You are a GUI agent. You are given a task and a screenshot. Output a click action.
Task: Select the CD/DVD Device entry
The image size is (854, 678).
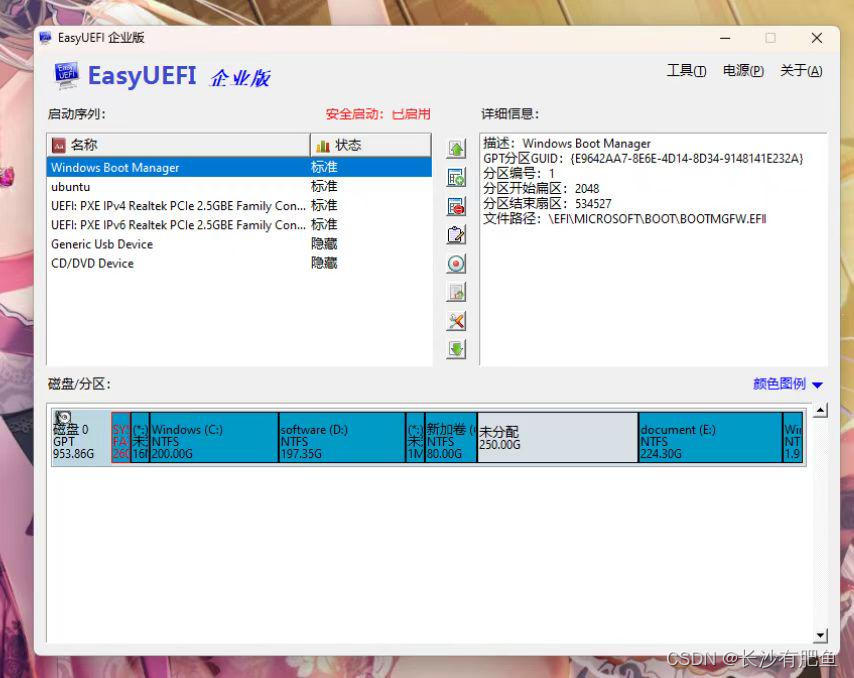click(x=239, y=263)
